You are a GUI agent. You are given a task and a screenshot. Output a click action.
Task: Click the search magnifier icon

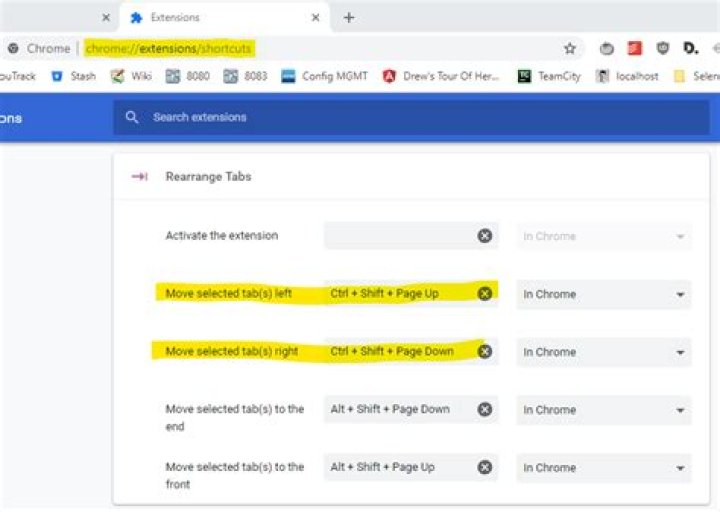[x=132, y=118]
